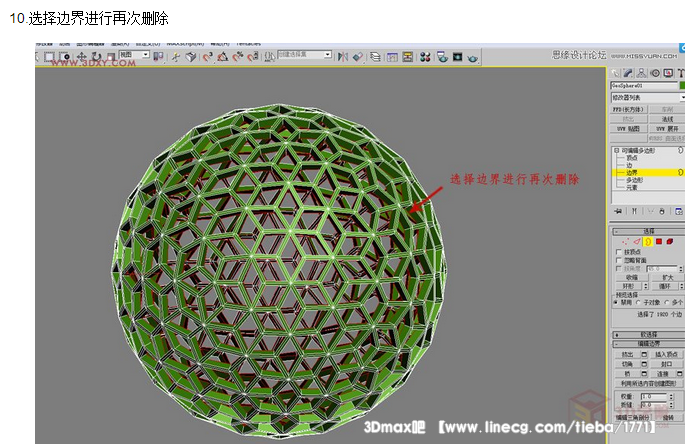Open the 修改器列表 dropdown
Screen dimensions: 685x444
pos(647,97)
